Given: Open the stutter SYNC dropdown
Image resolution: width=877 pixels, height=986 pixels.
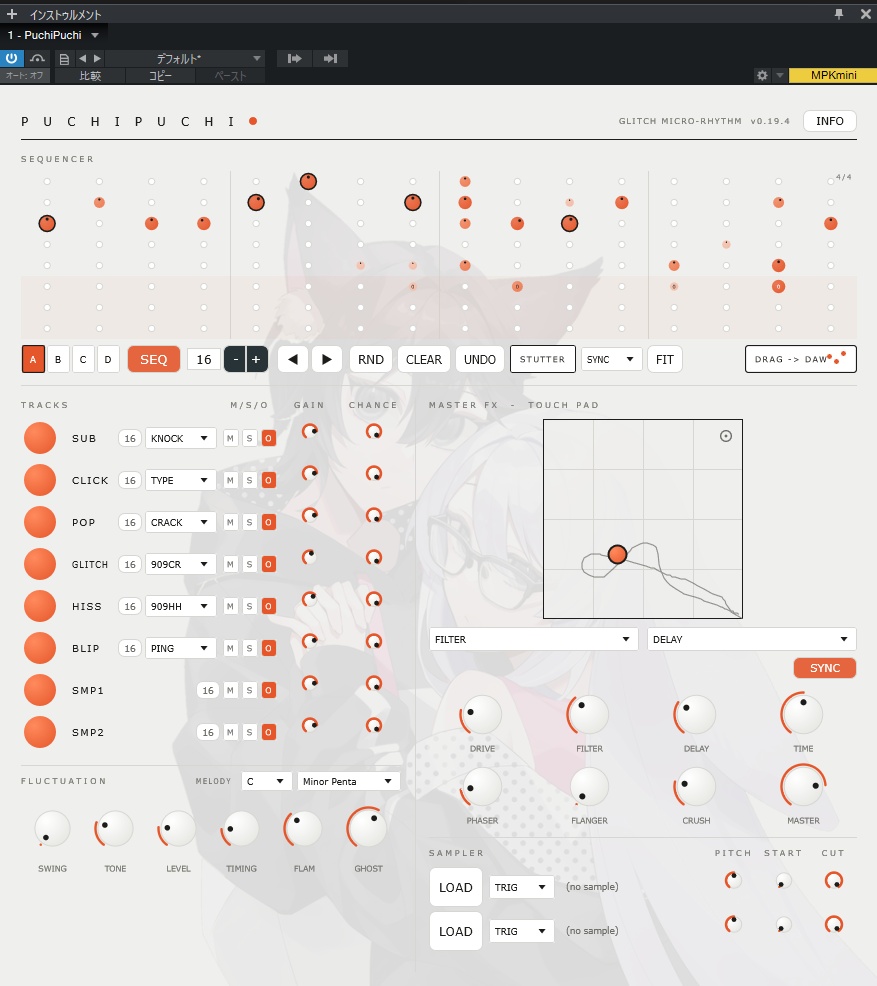Looking at the screenshot, I should [611, 359].
